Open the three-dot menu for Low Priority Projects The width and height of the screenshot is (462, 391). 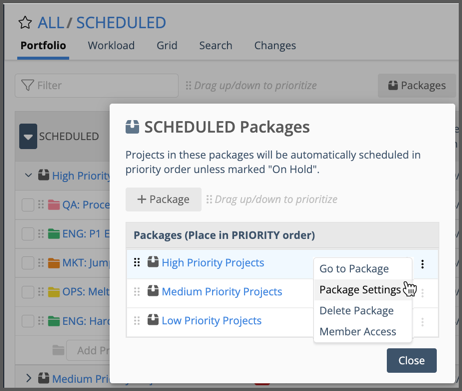[422, 322]
